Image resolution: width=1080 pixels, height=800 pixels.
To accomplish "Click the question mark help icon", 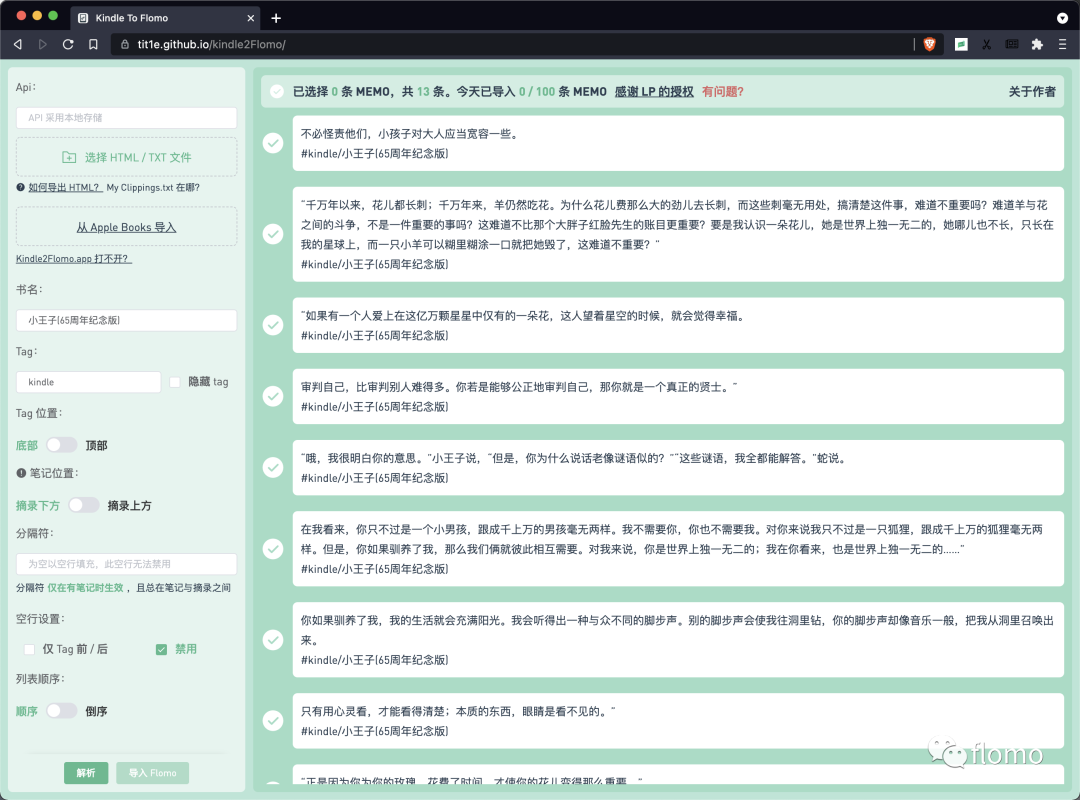I will 21,187.
